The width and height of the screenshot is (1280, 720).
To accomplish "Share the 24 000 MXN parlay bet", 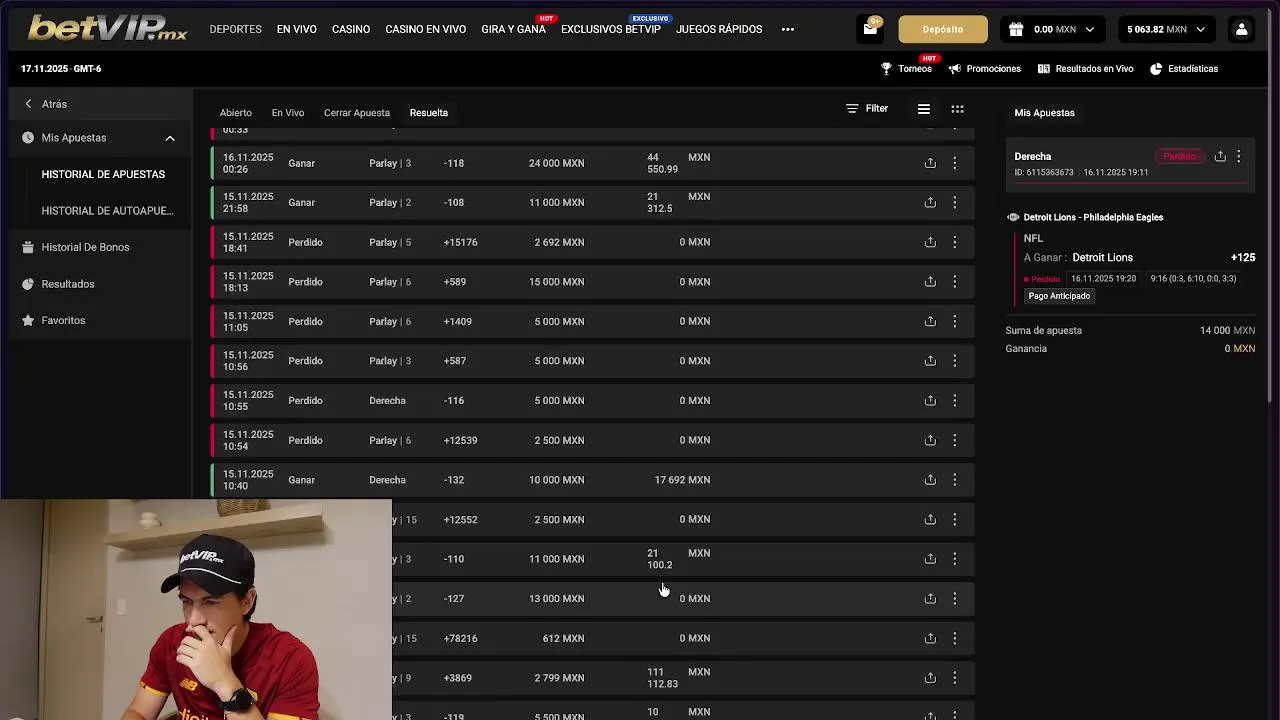I will [x=930, y=163].
